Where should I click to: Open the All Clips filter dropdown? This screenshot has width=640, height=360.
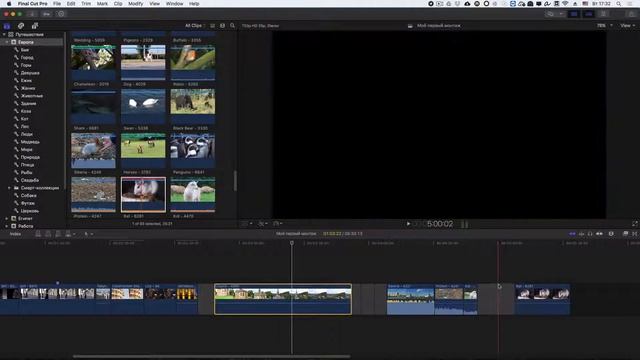click(x=195, y=26)
